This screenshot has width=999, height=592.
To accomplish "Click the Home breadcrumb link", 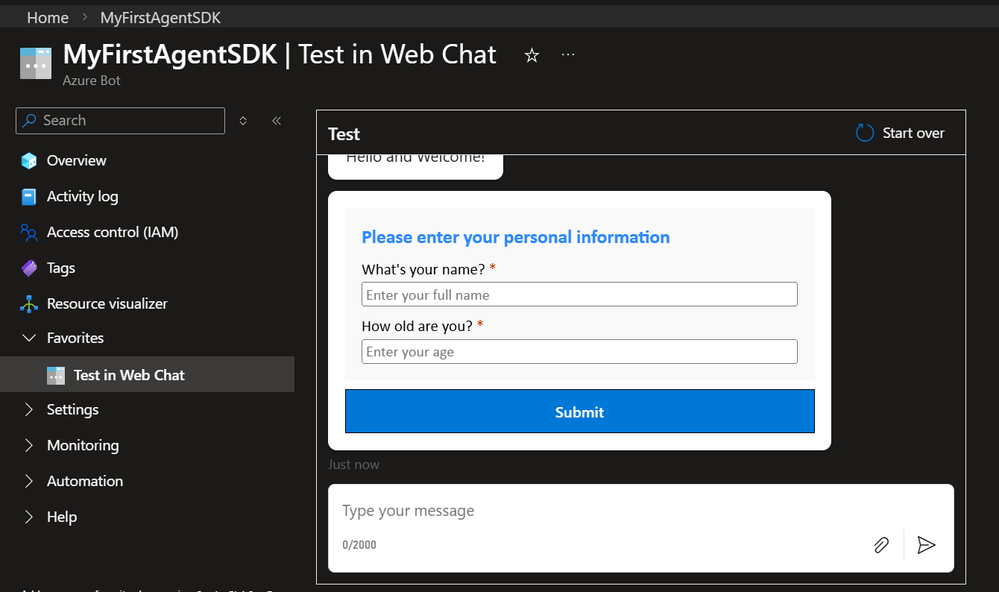I will [48, 18].
